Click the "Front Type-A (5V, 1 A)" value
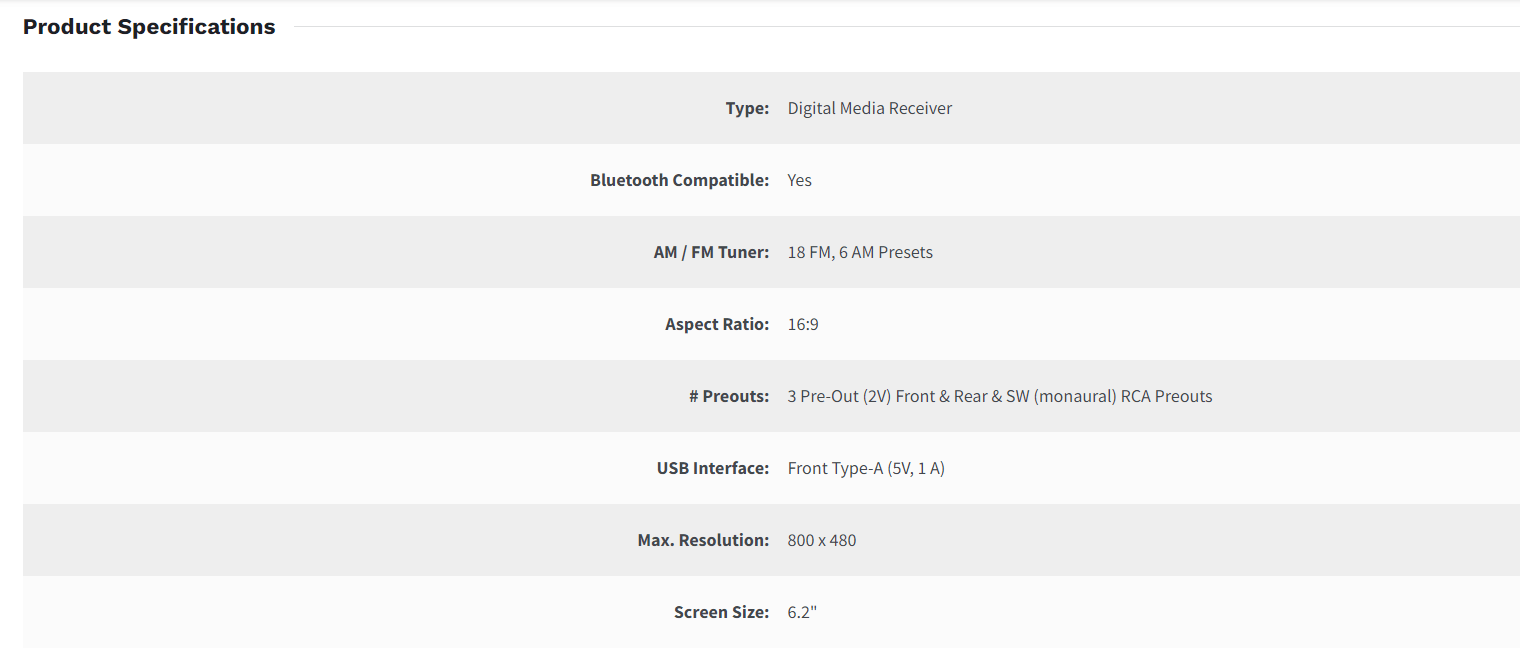 click(865, 468)
